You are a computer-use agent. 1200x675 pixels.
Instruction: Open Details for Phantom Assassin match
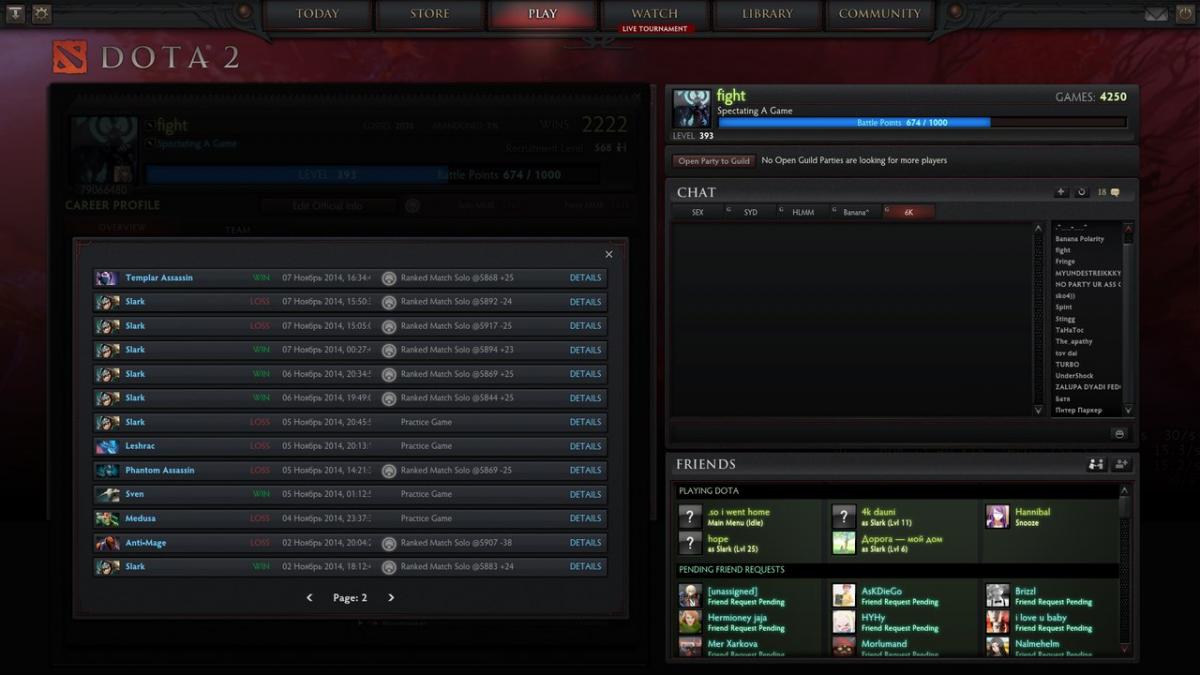(585, 470)
